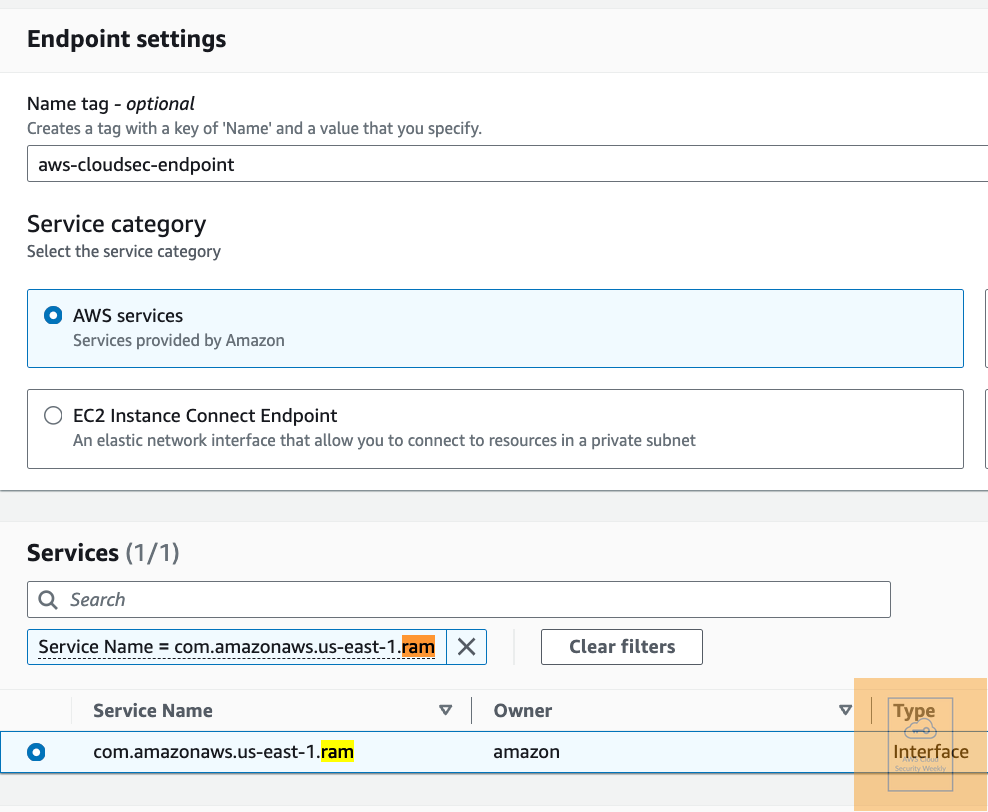This screenshot has width=988, height=812.
Task: Select EC2 Instance Connect Endpoint radio option
Action: click(x=53, y=415)
